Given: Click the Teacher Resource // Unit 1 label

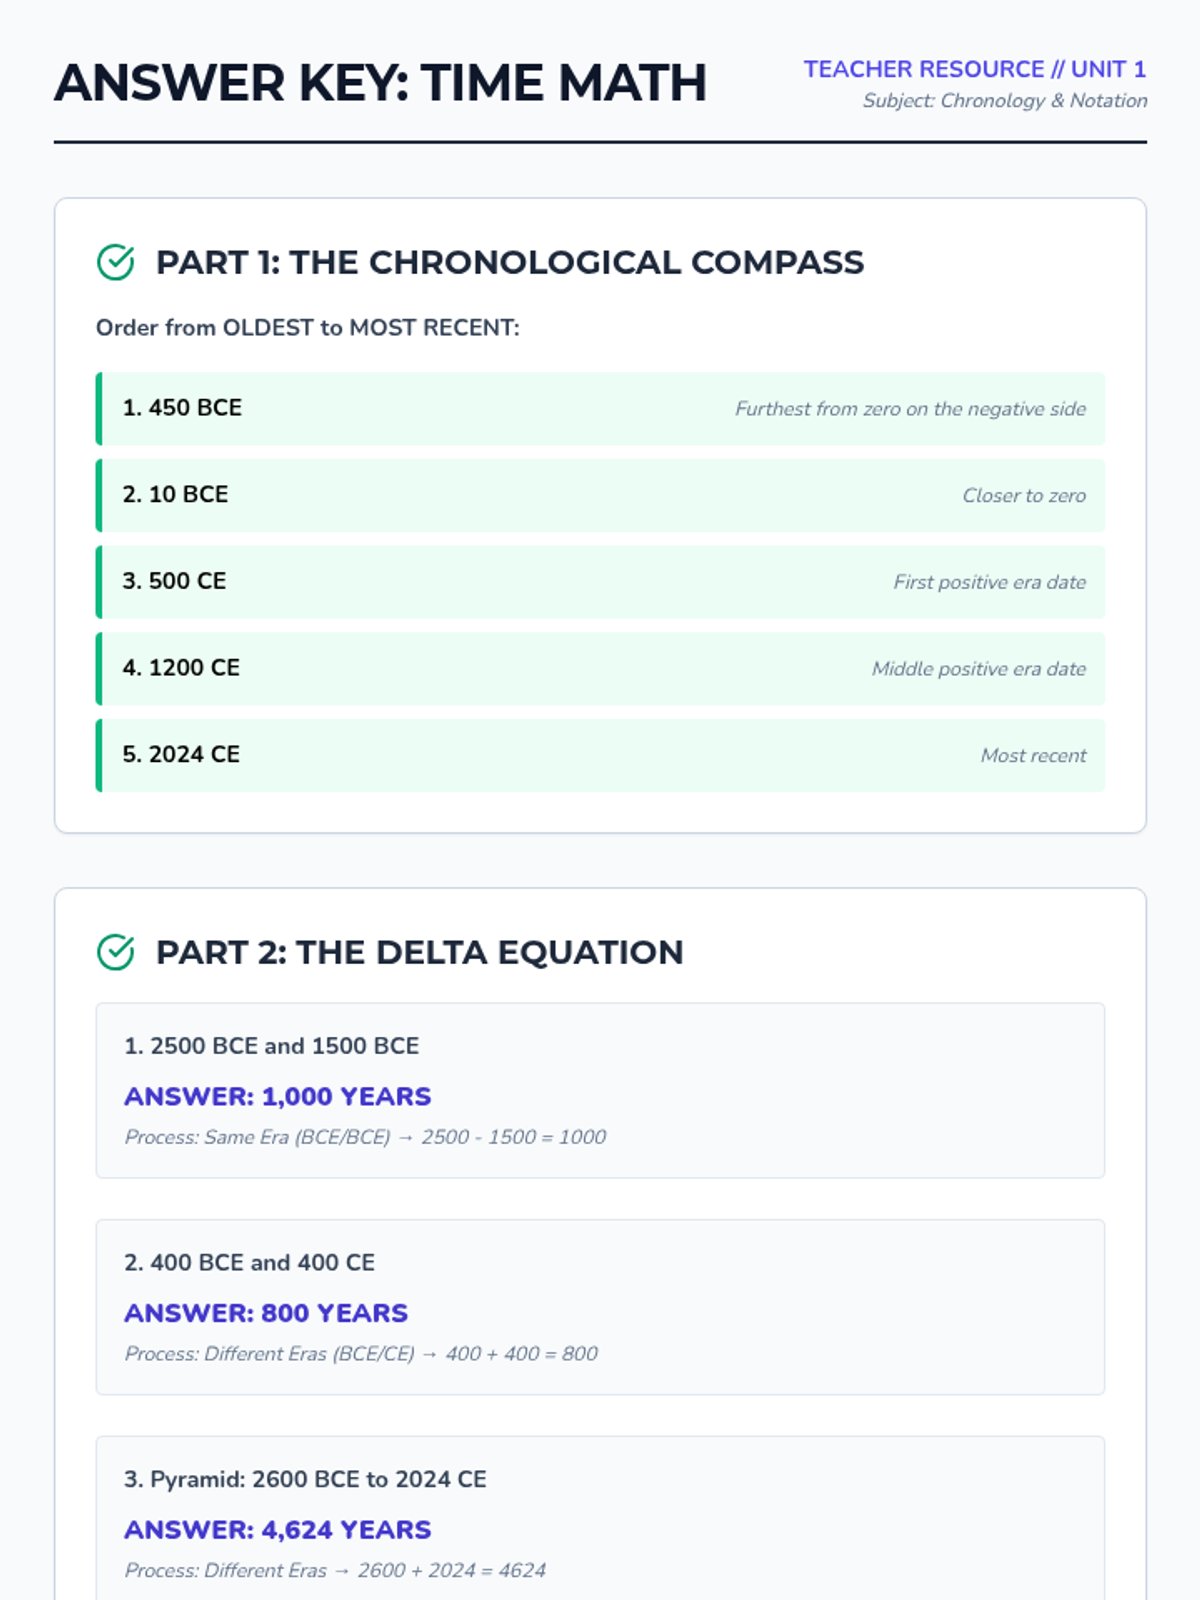Looking at the screenshot, I should pyautogui.click(x=974, y=69).
